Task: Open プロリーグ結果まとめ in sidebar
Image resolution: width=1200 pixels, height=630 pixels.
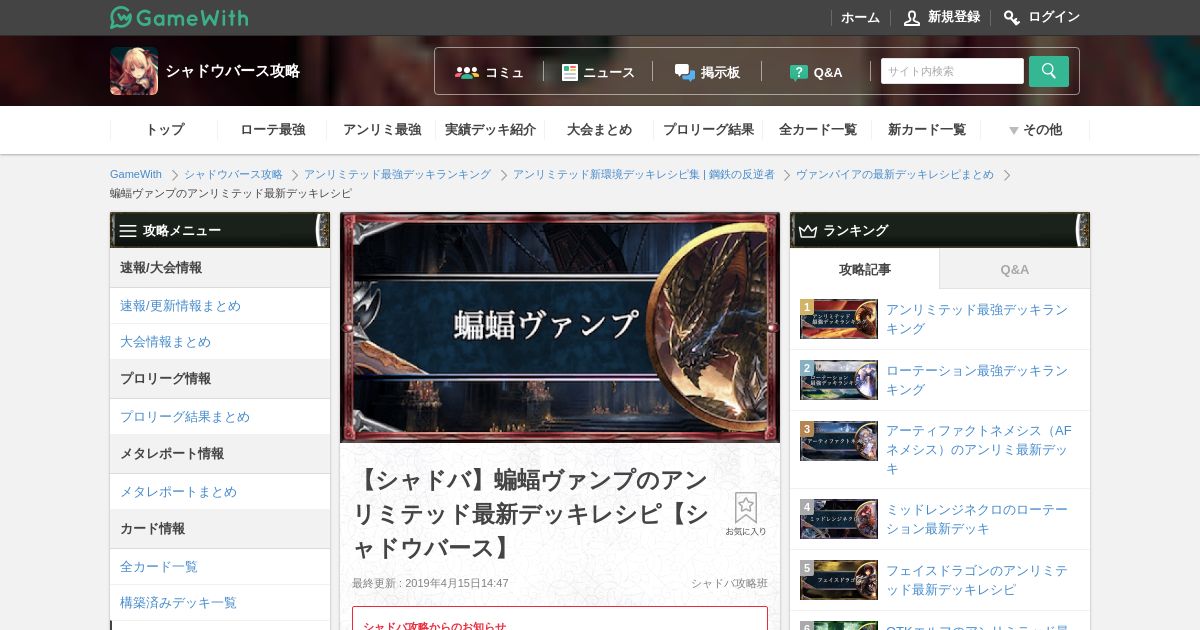Action: (220, 417)
